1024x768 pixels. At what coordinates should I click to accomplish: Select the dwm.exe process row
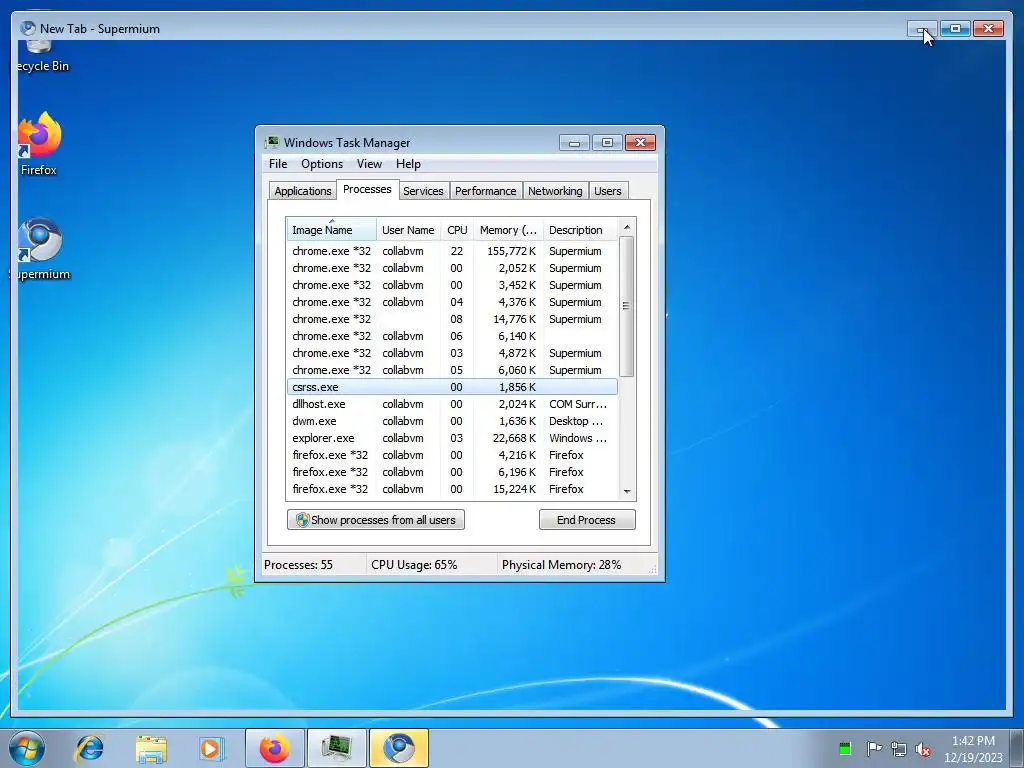pyautogui.click(x=452, y=421)
